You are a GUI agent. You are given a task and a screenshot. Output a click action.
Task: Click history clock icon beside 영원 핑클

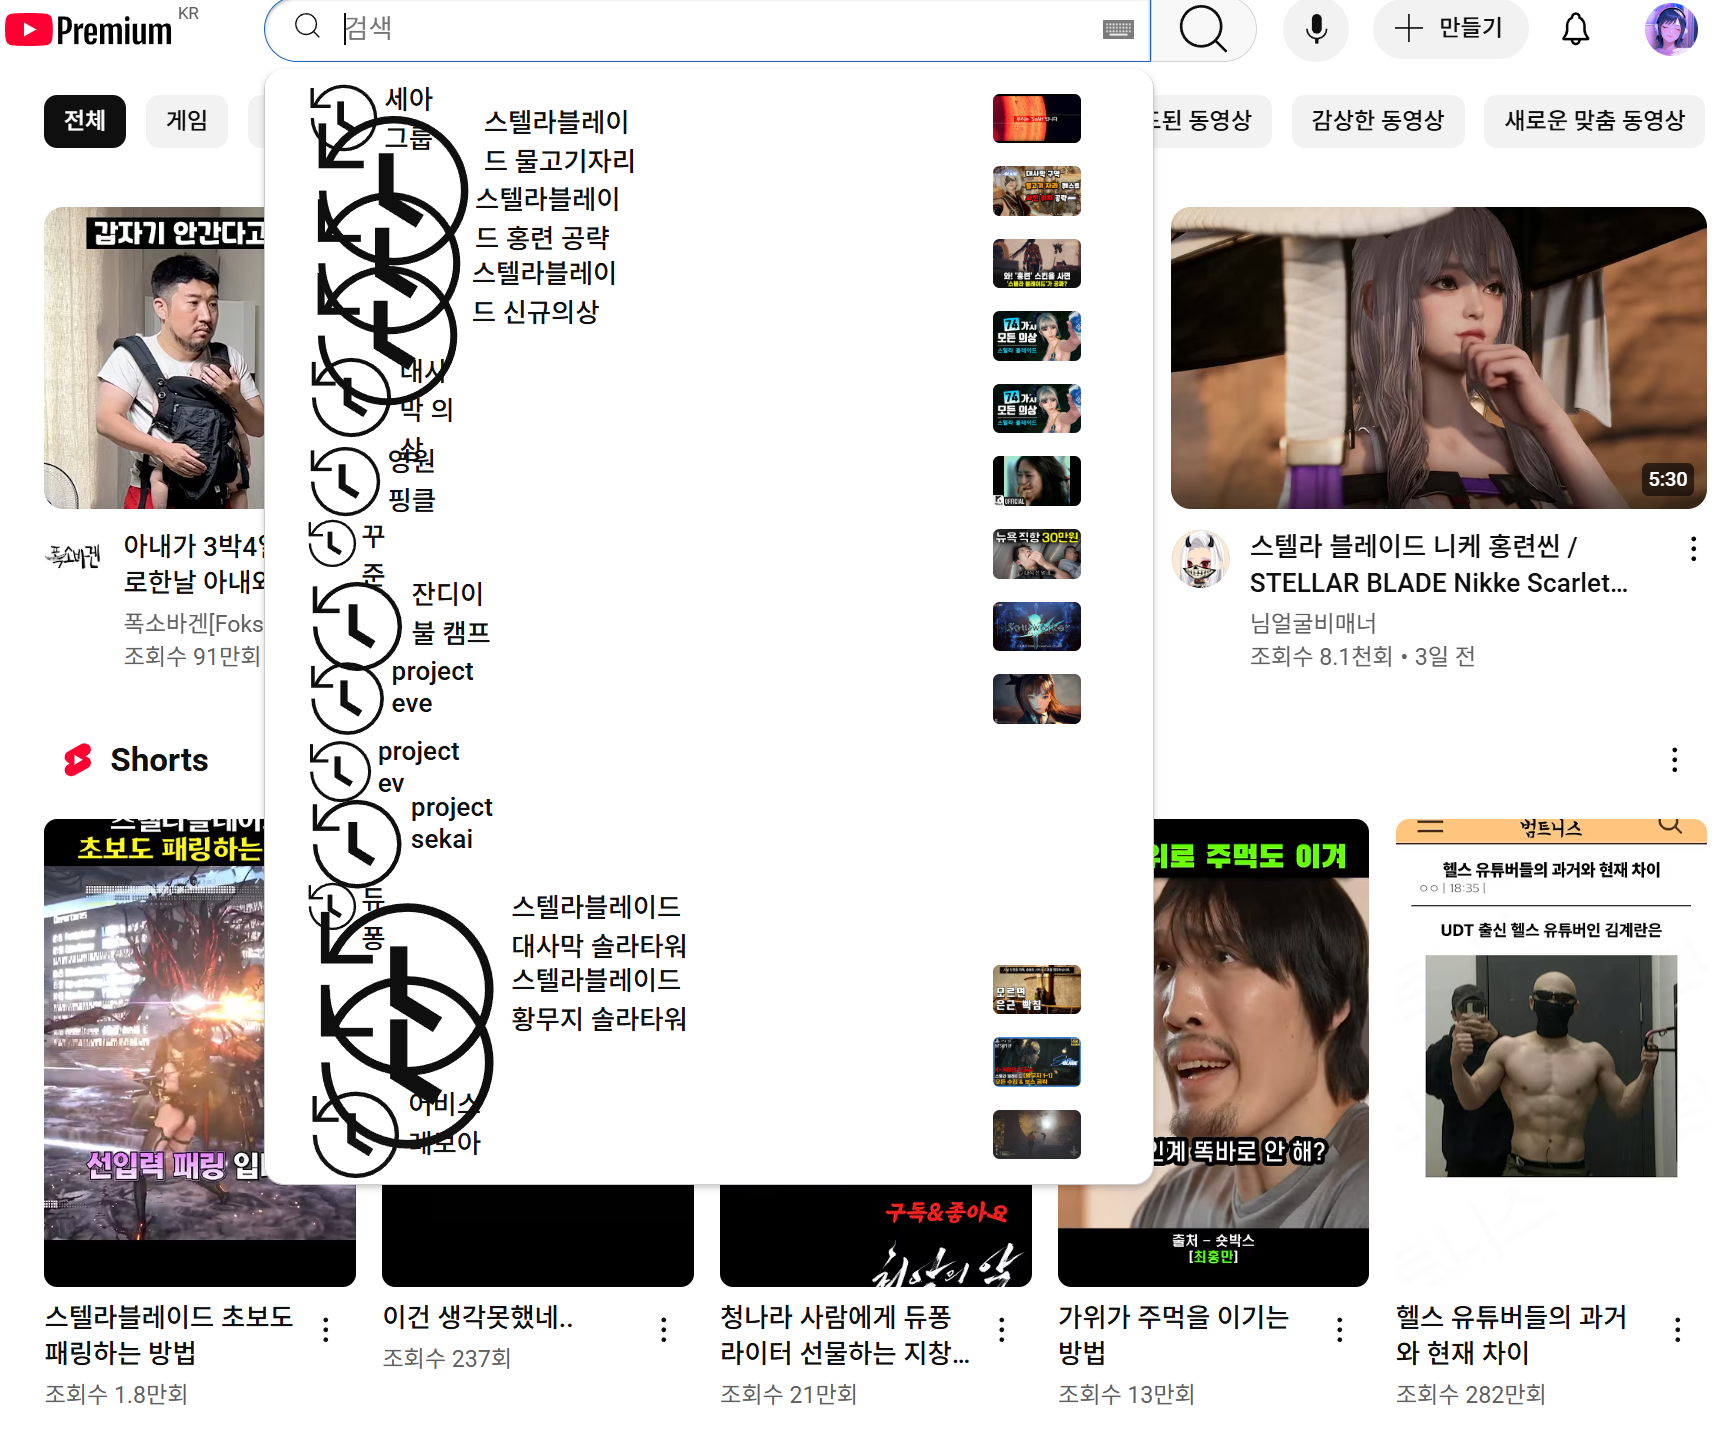pos(344,480)
